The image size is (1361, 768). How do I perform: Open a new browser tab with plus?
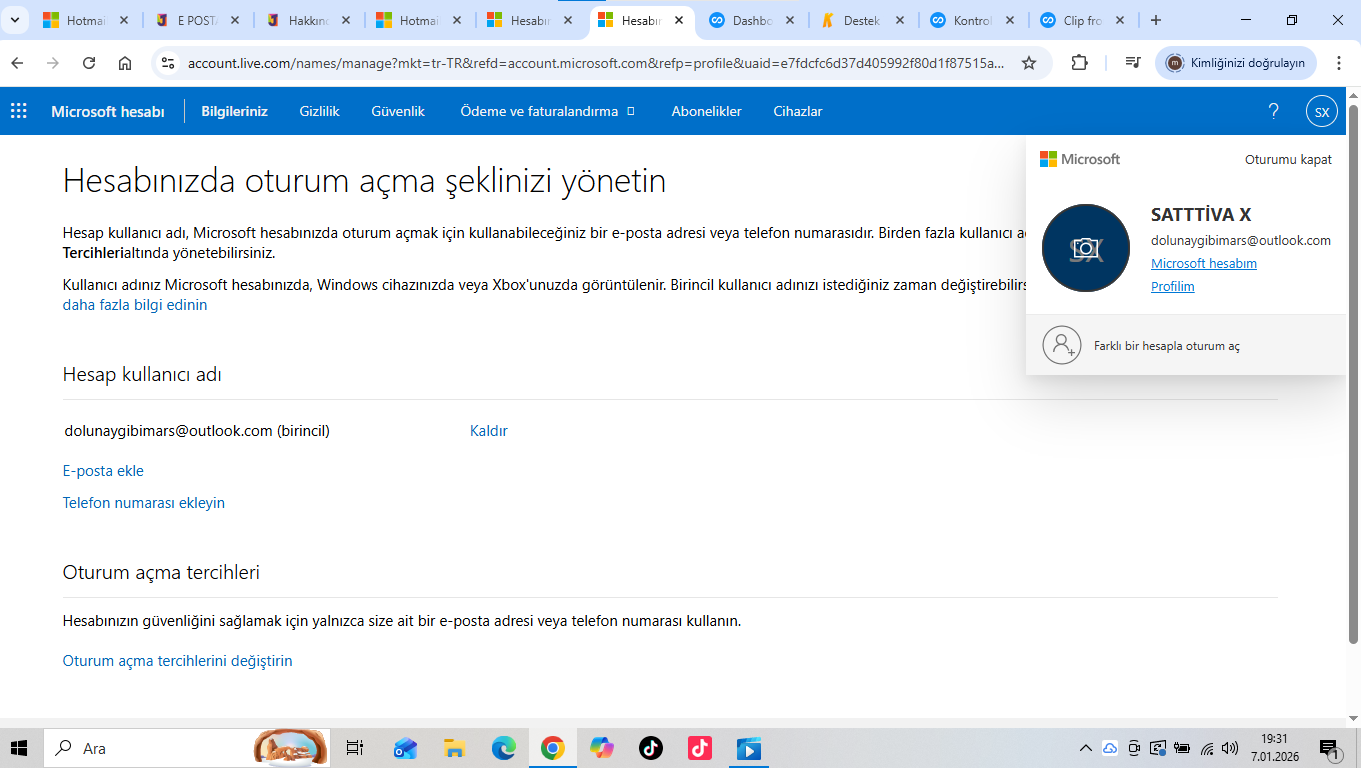point(1156,20)
